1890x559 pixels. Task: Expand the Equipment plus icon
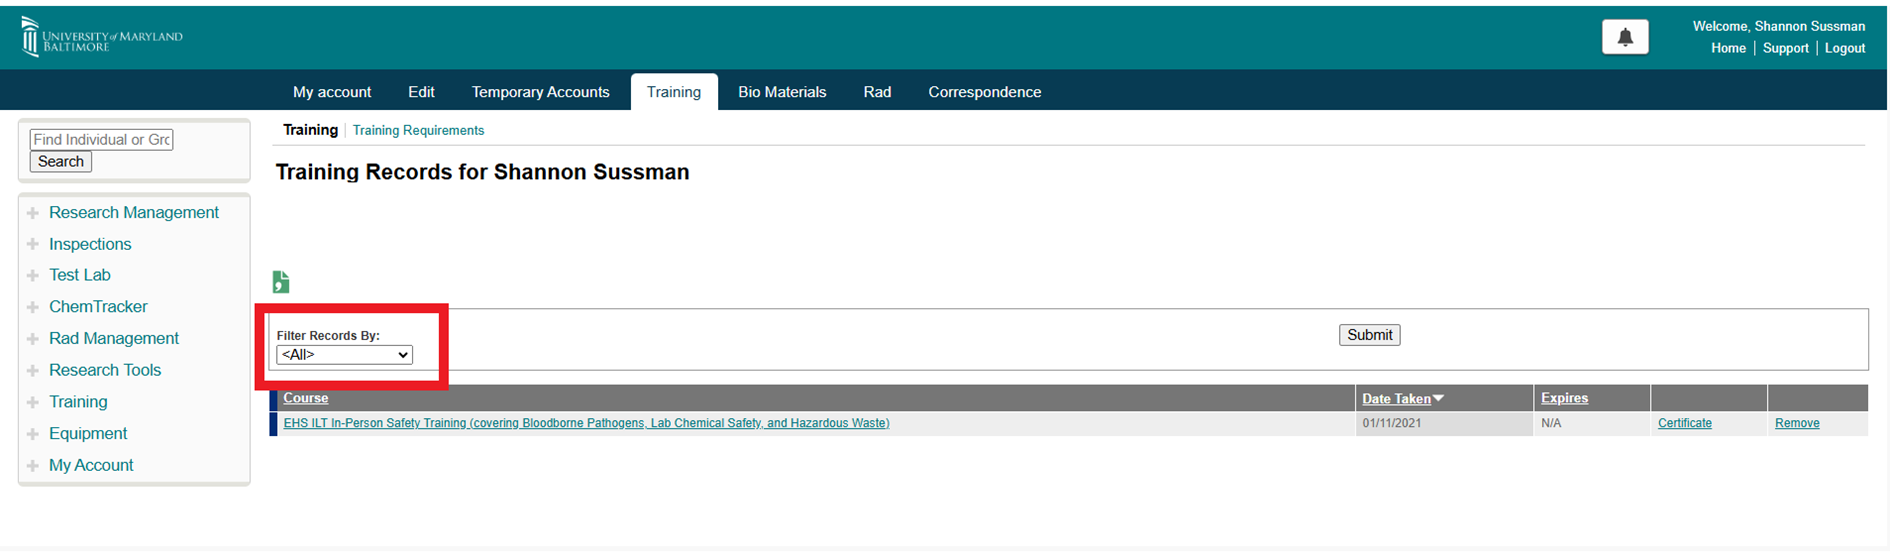tap(33, 434)
